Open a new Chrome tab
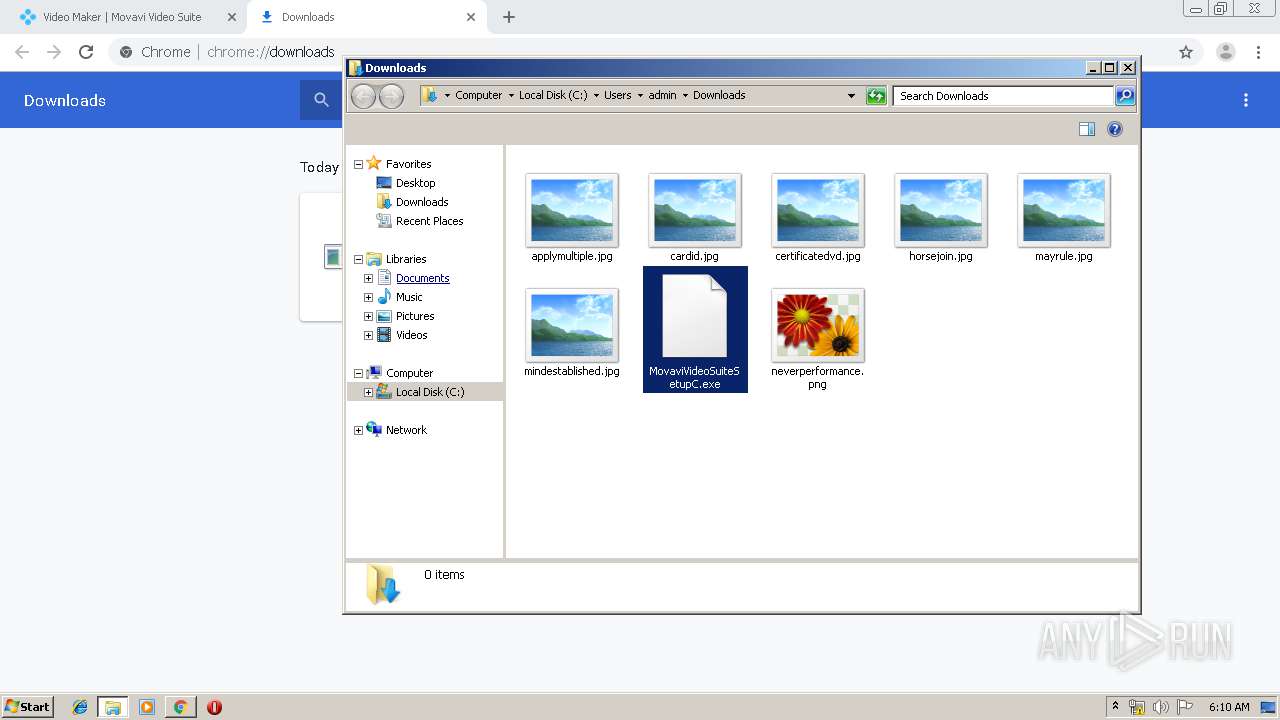The height and width of the screenshot is (720, 1280). click(509, 17)
